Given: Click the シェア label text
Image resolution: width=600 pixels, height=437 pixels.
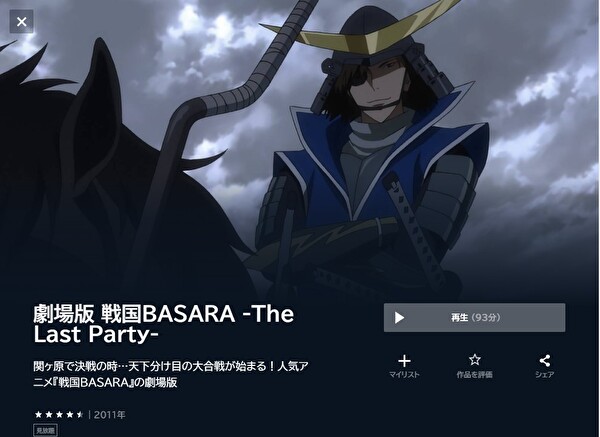Looking at the screenshot, I should 545,375.
